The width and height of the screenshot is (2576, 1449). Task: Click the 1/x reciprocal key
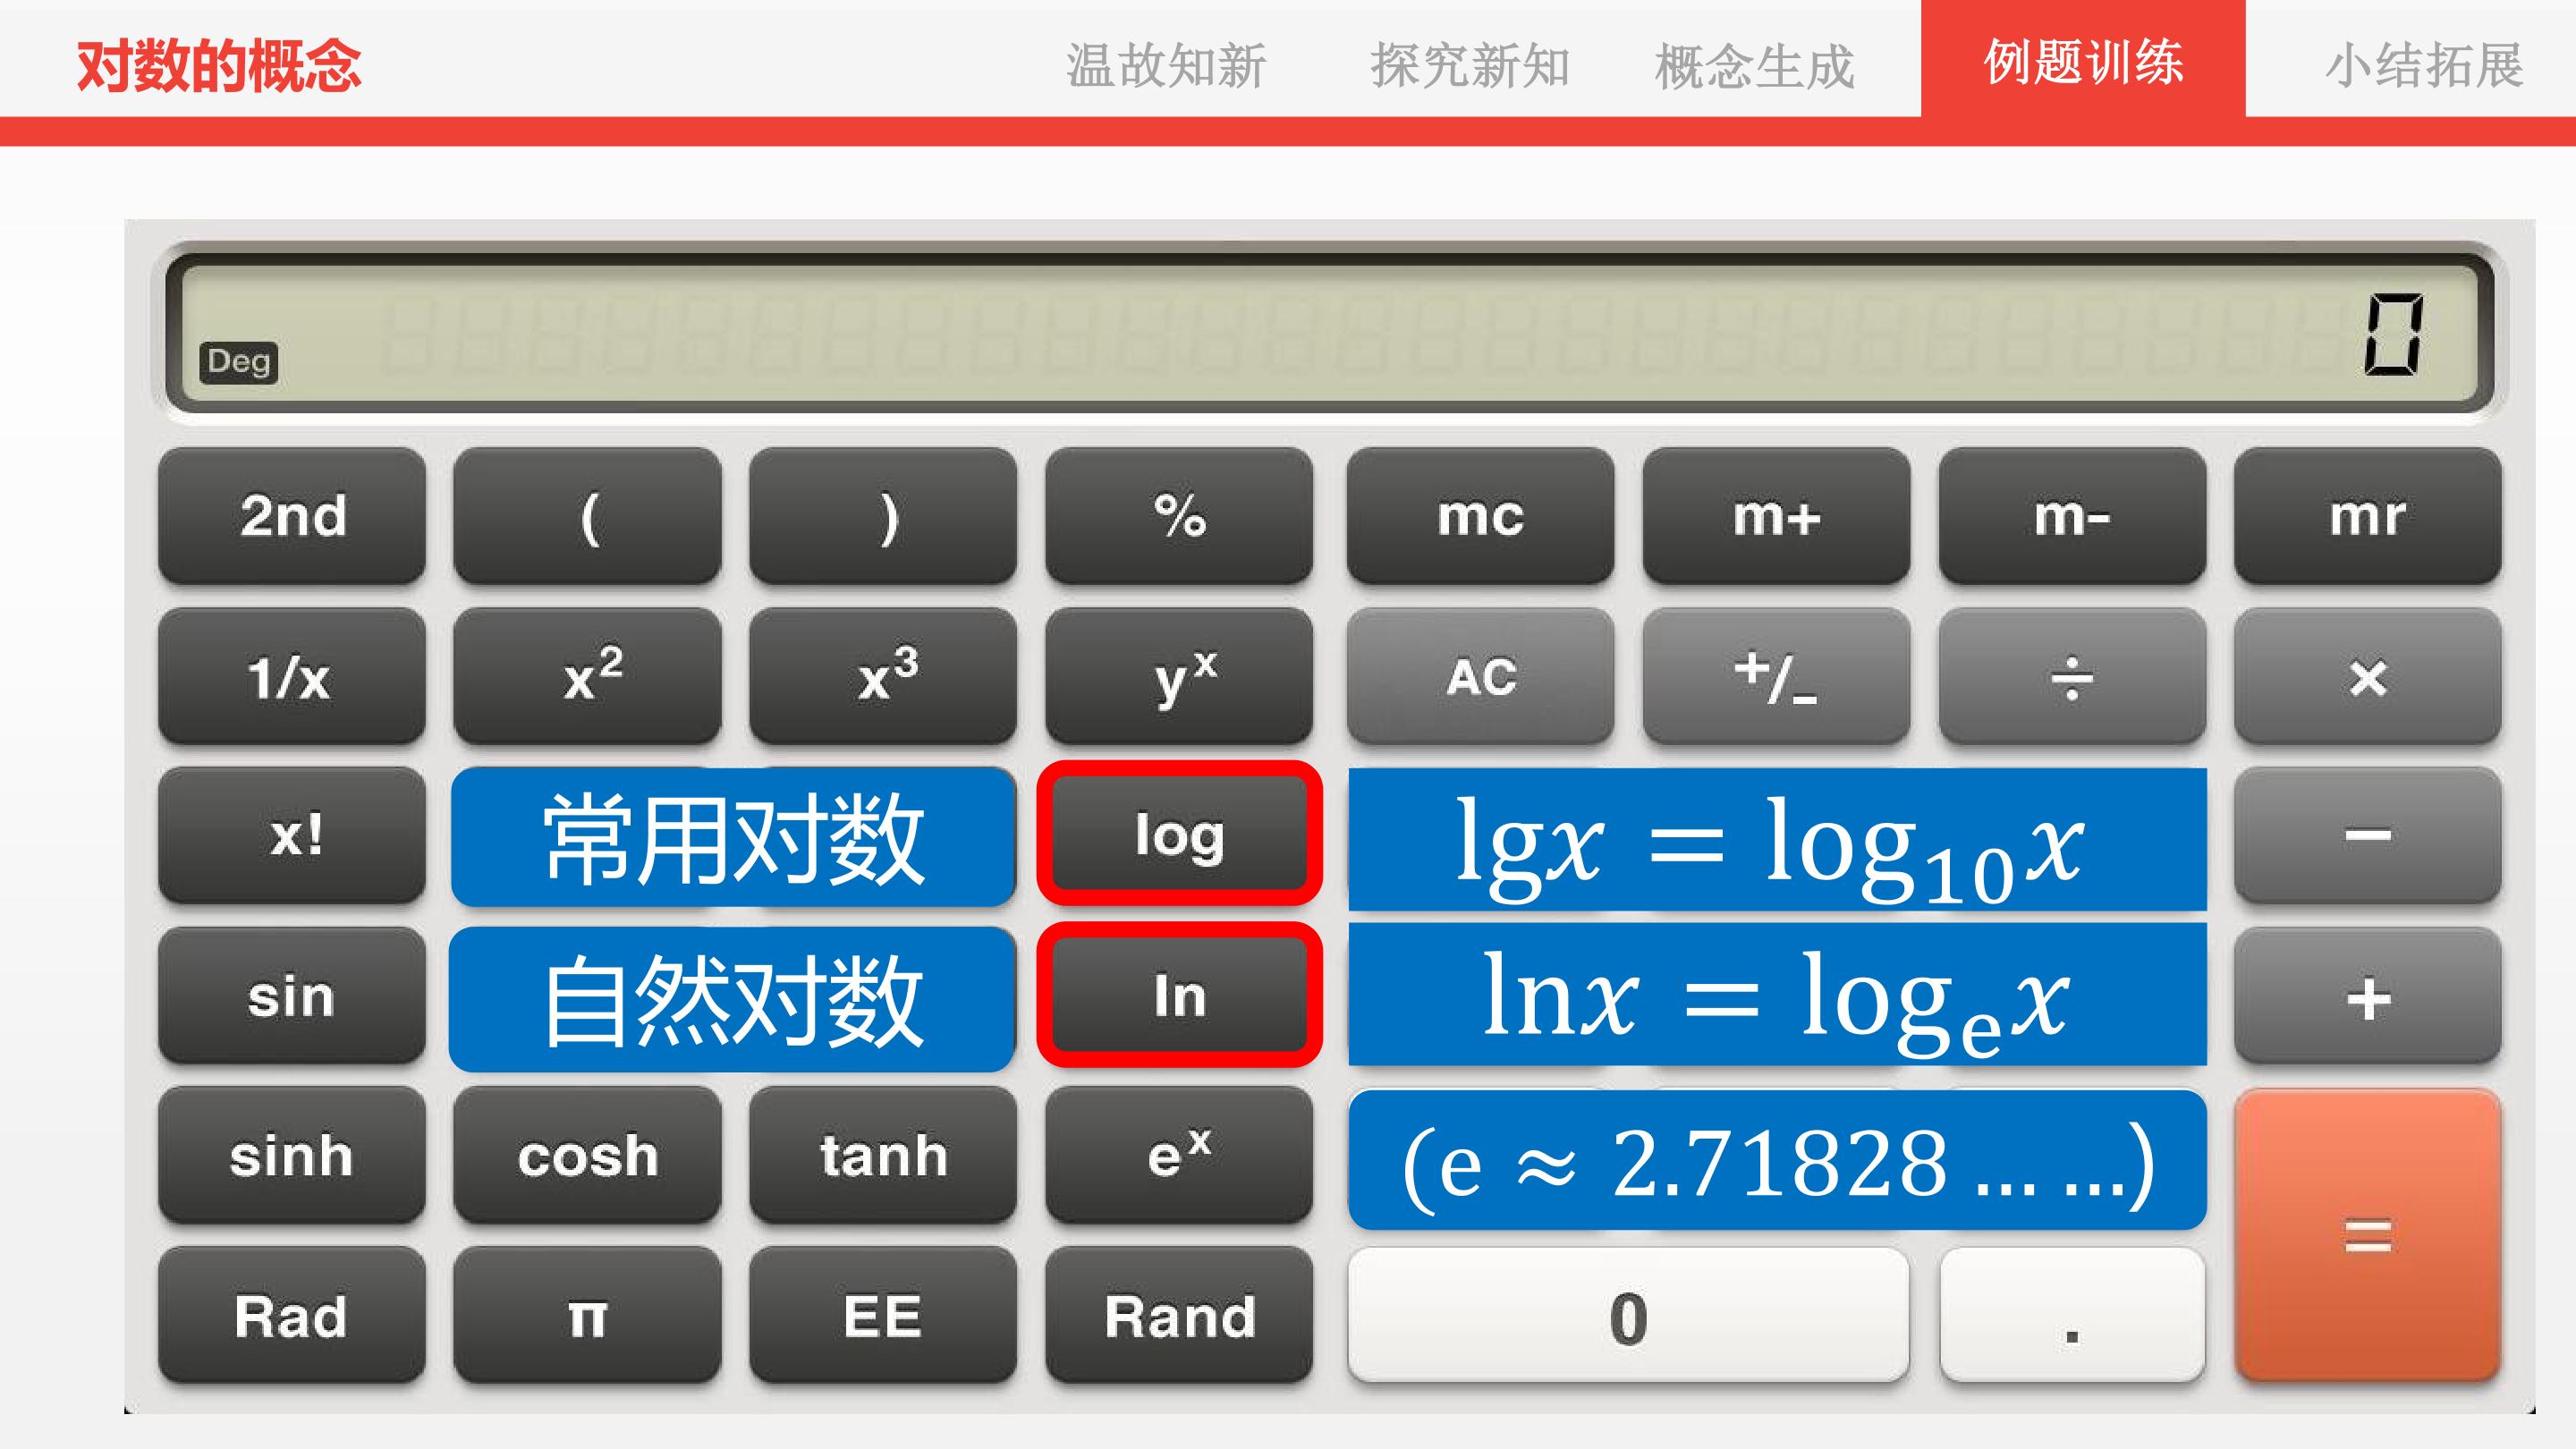(x=292, y=676)
